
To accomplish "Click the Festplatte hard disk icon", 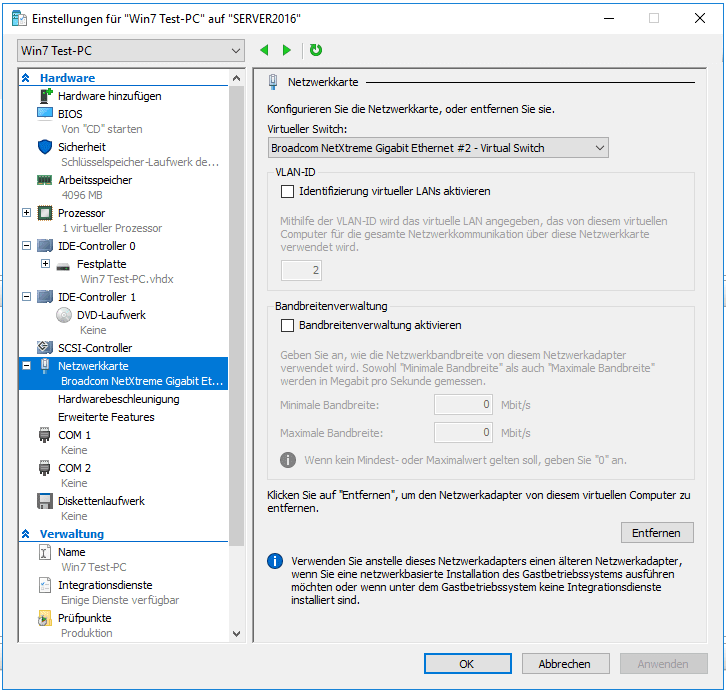I will click(x=63, y=266).
